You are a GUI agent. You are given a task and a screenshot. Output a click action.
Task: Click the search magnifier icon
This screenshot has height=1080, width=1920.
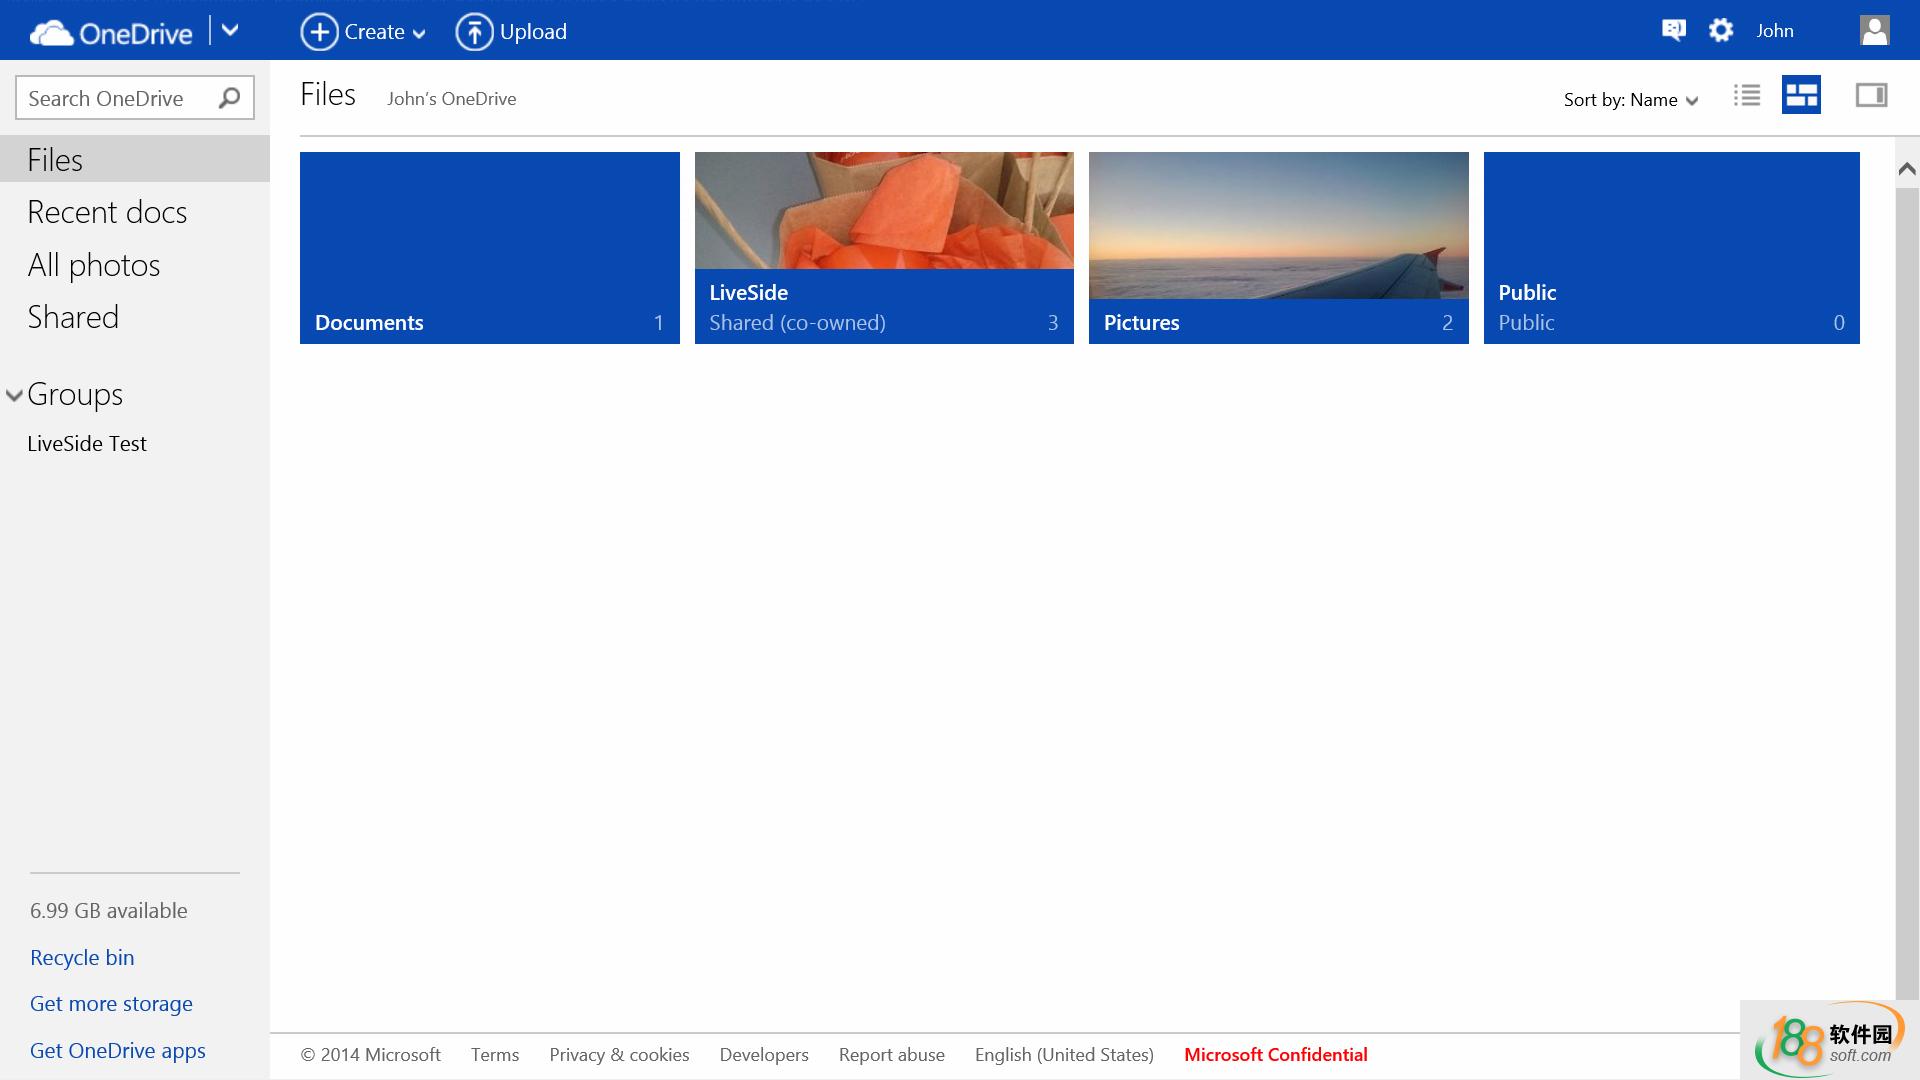tap(229, 98)
